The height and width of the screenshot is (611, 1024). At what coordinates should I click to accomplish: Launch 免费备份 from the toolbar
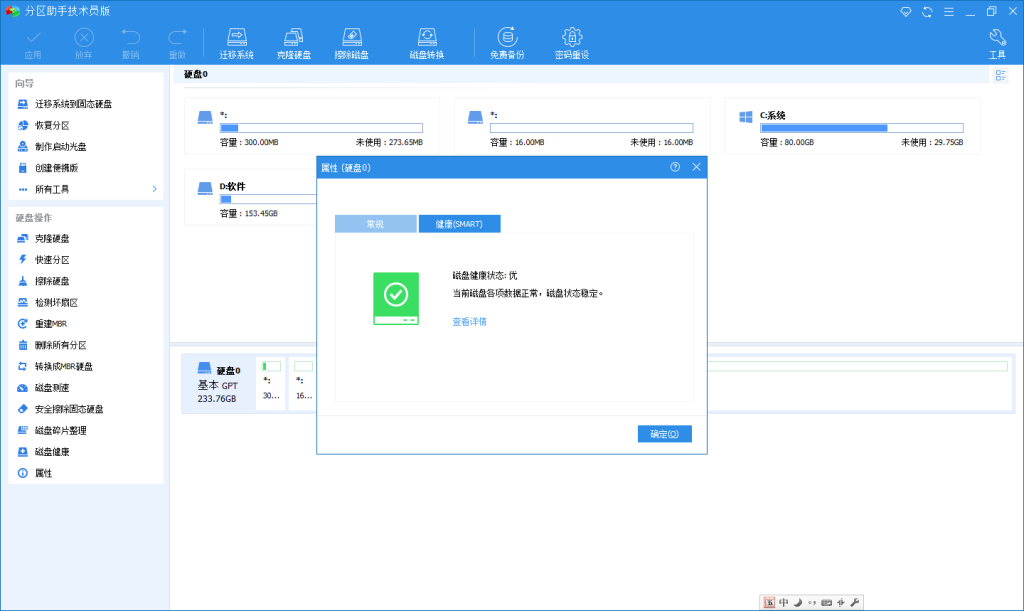pyautogui.click(x=509, y=40)
